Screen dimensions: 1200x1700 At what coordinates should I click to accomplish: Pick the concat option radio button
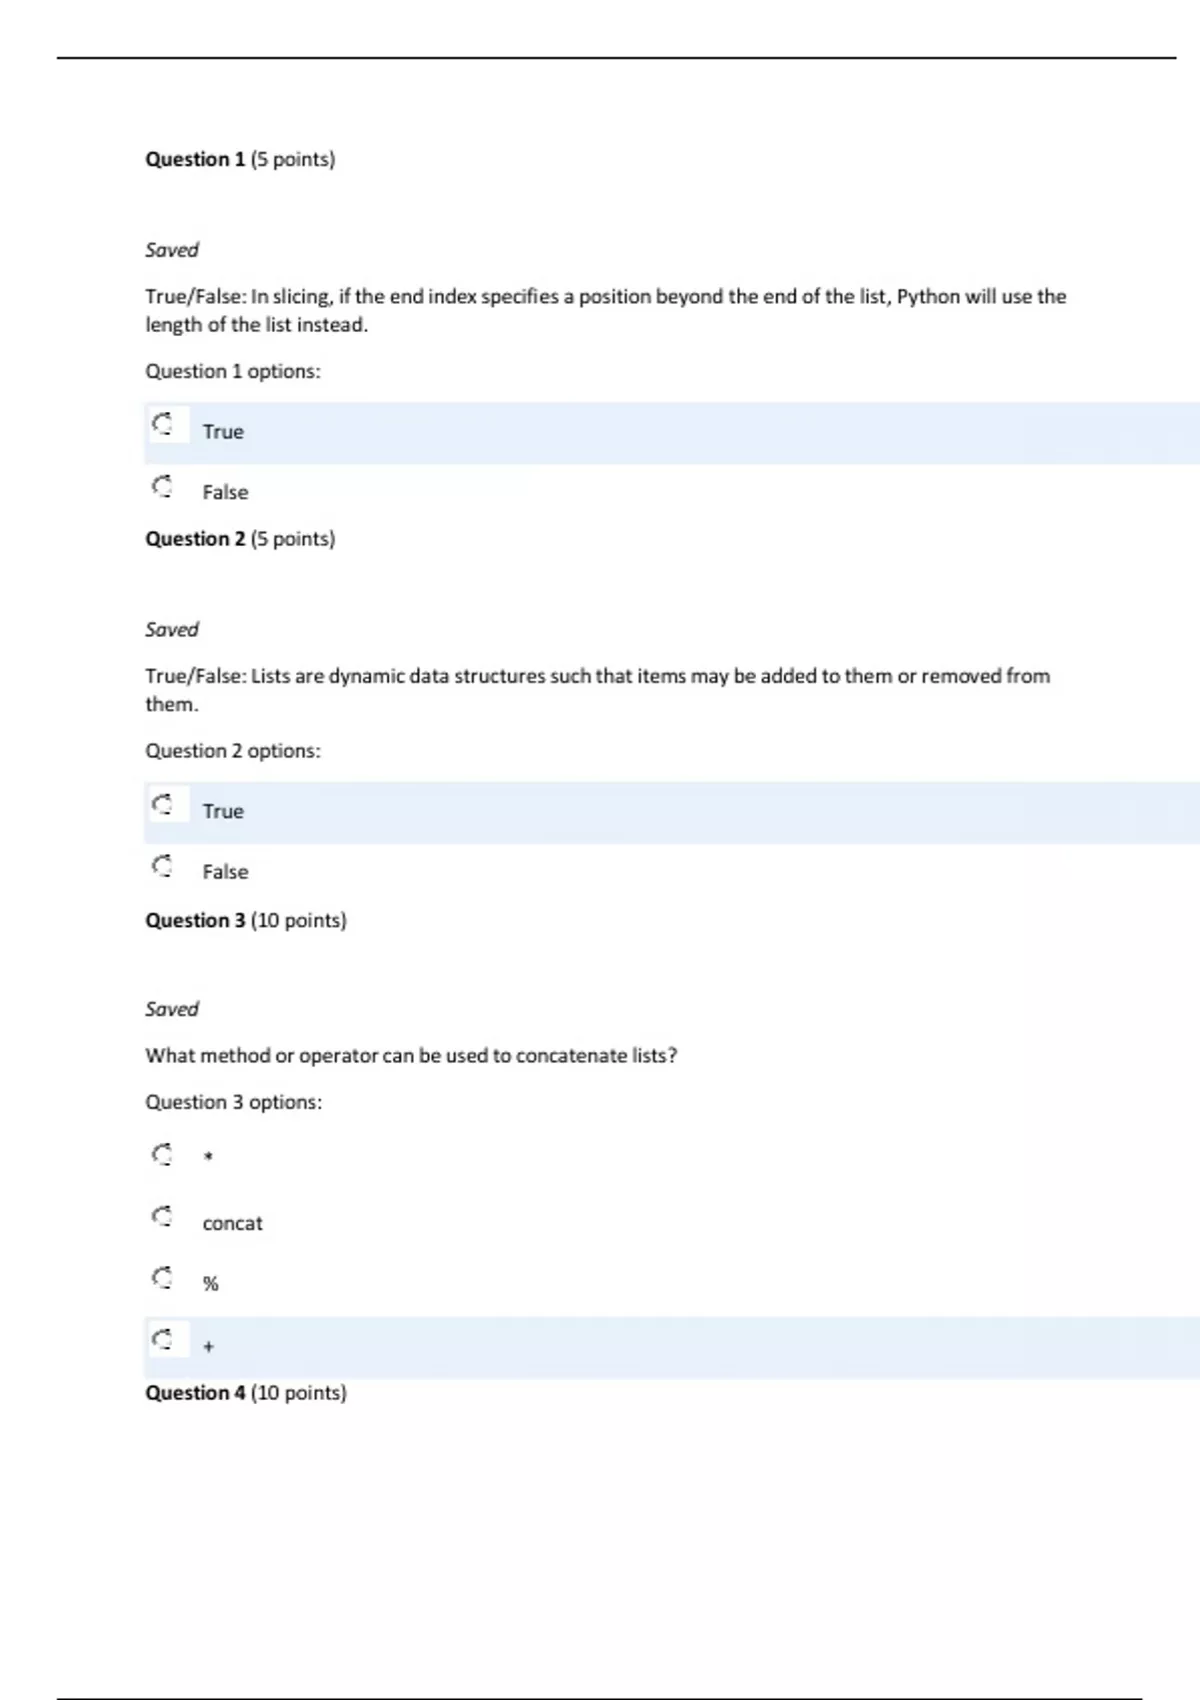(x=163, y=1216)
